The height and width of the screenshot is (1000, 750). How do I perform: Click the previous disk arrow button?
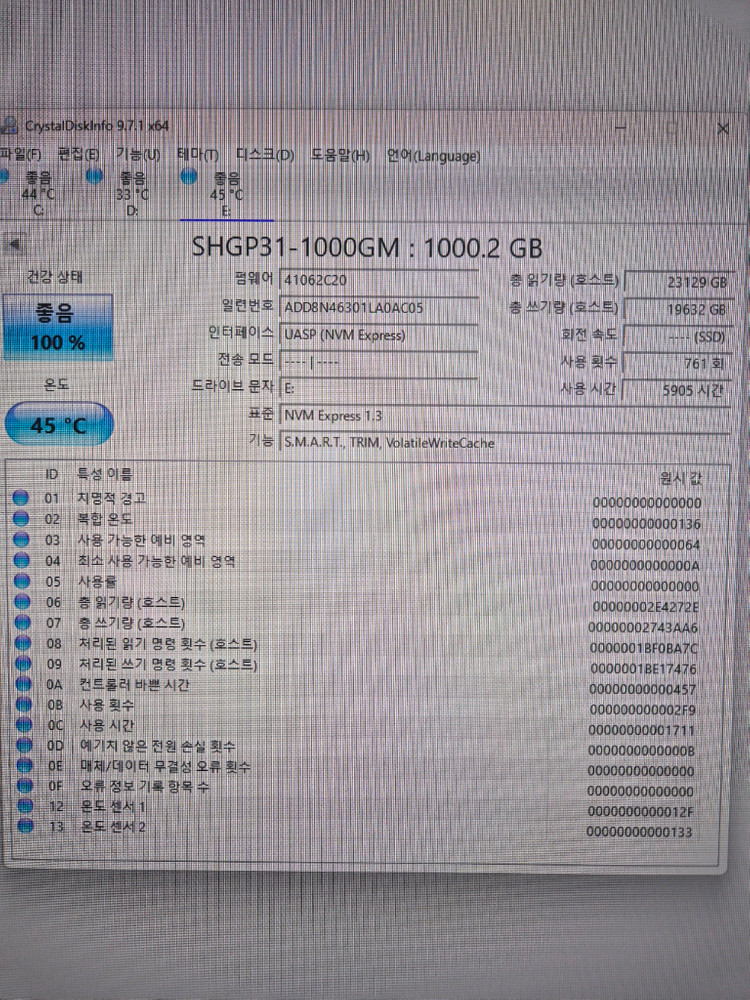tap(13, 244)
